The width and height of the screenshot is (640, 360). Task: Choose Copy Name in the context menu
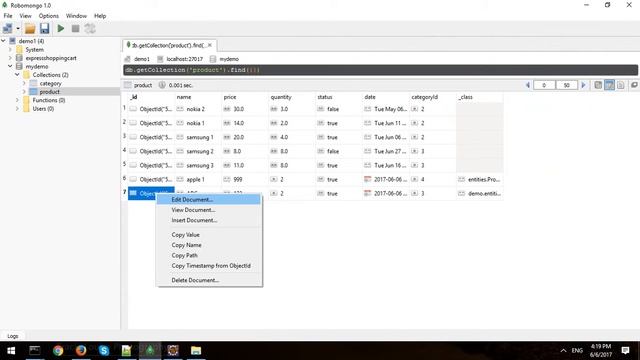[x=209, y=245]
